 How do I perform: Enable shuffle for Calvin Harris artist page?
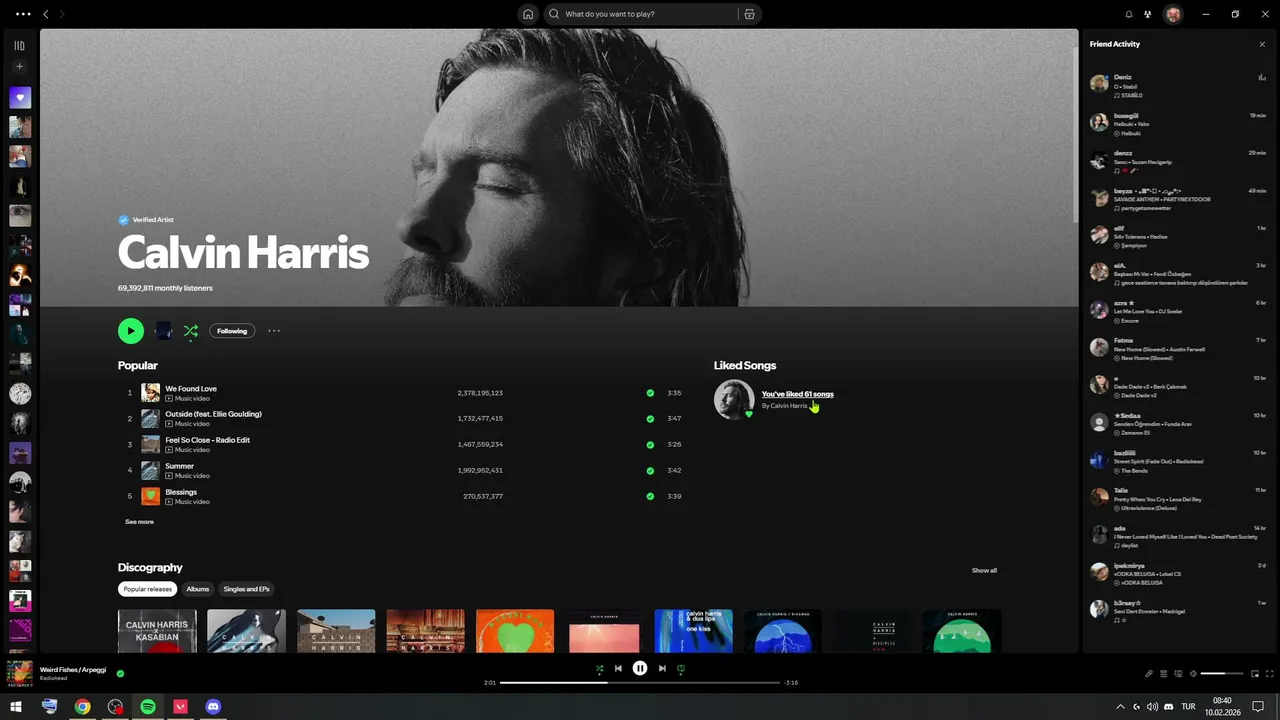tap(191, 331)
